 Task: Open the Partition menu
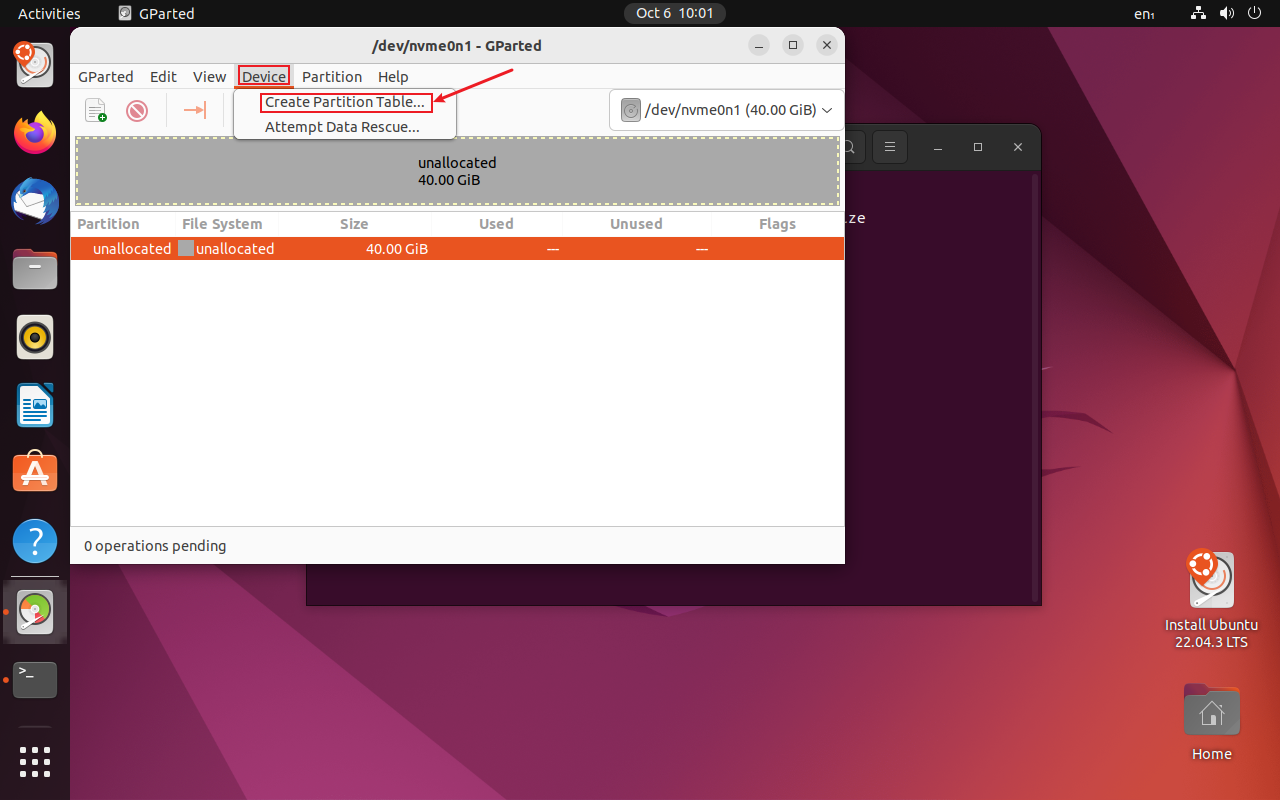332,76
